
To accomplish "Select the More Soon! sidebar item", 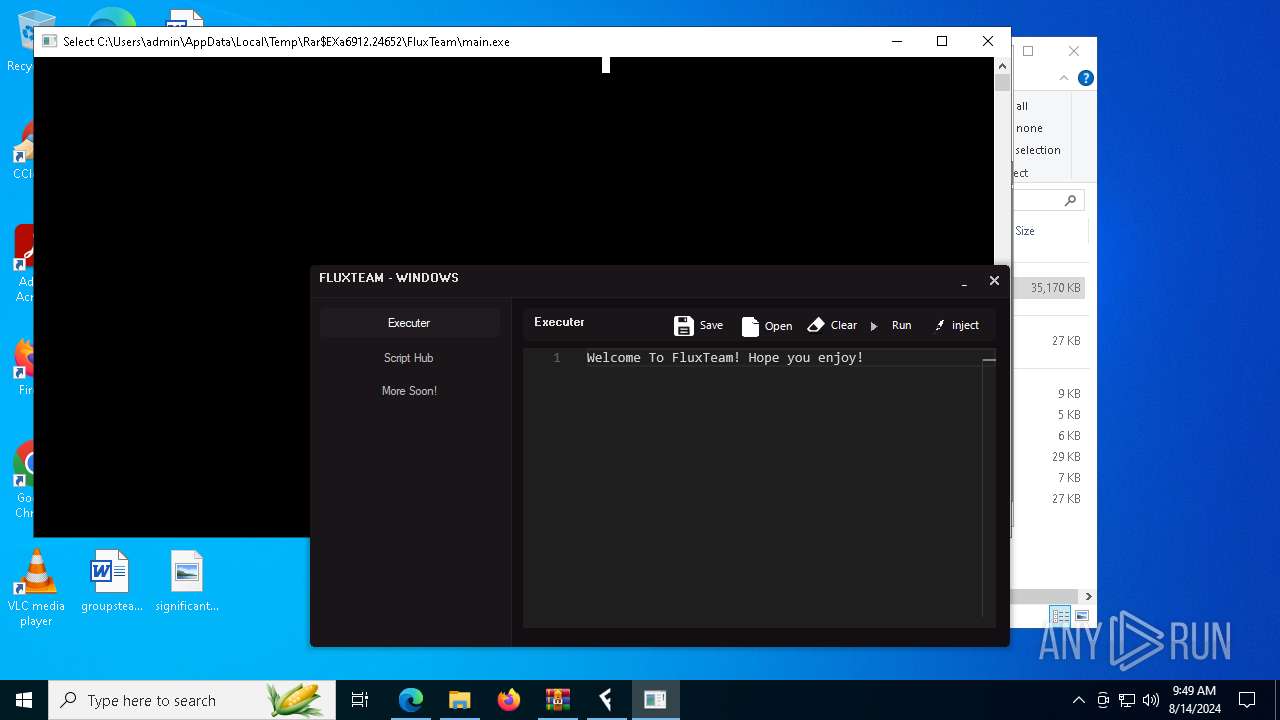I will pyautogui.click(x=409, y=391).
